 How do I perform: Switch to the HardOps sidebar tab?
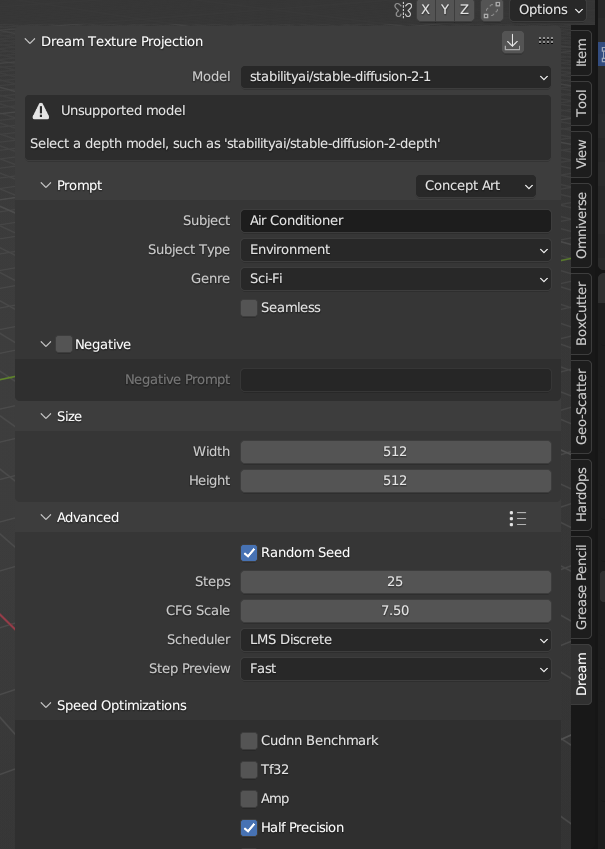pyautogui.click(x=580, y=493)
